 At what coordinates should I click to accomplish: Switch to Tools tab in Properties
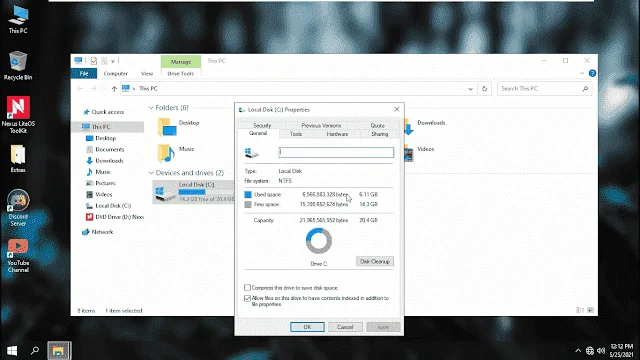click(x=296, y=134)
